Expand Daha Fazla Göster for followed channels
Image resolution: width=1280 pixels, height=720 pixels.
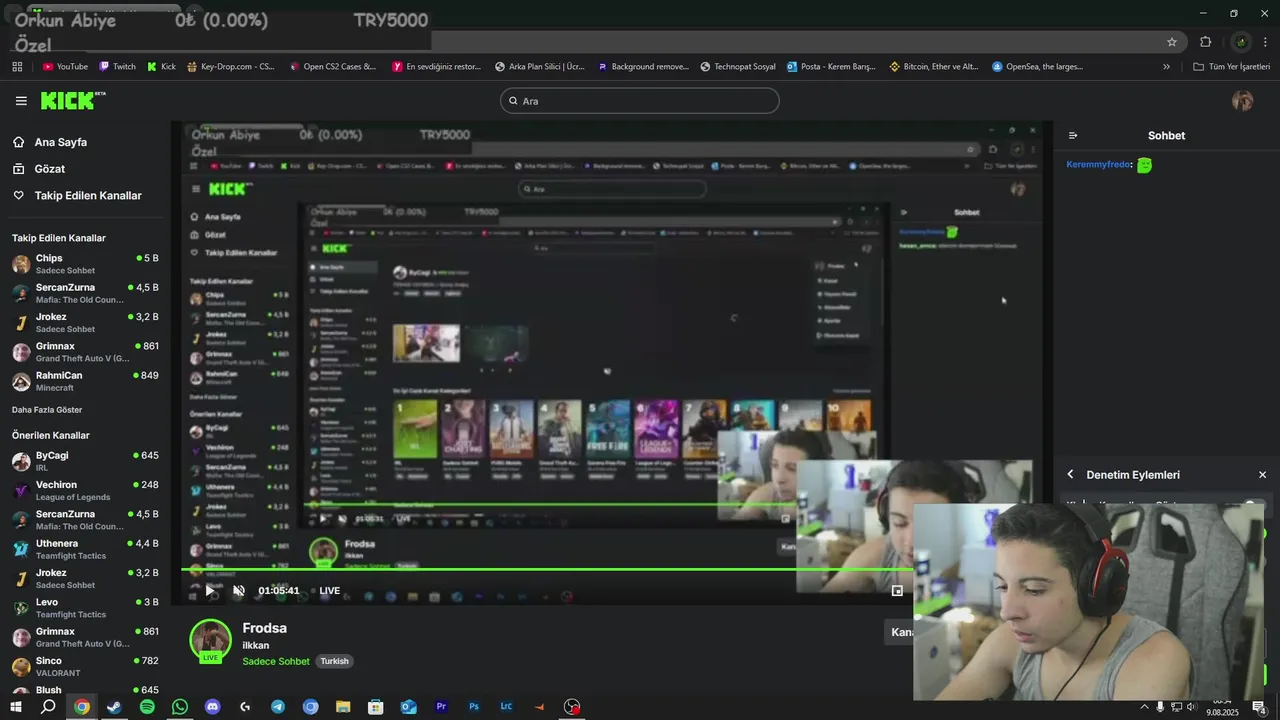point(47,410)
